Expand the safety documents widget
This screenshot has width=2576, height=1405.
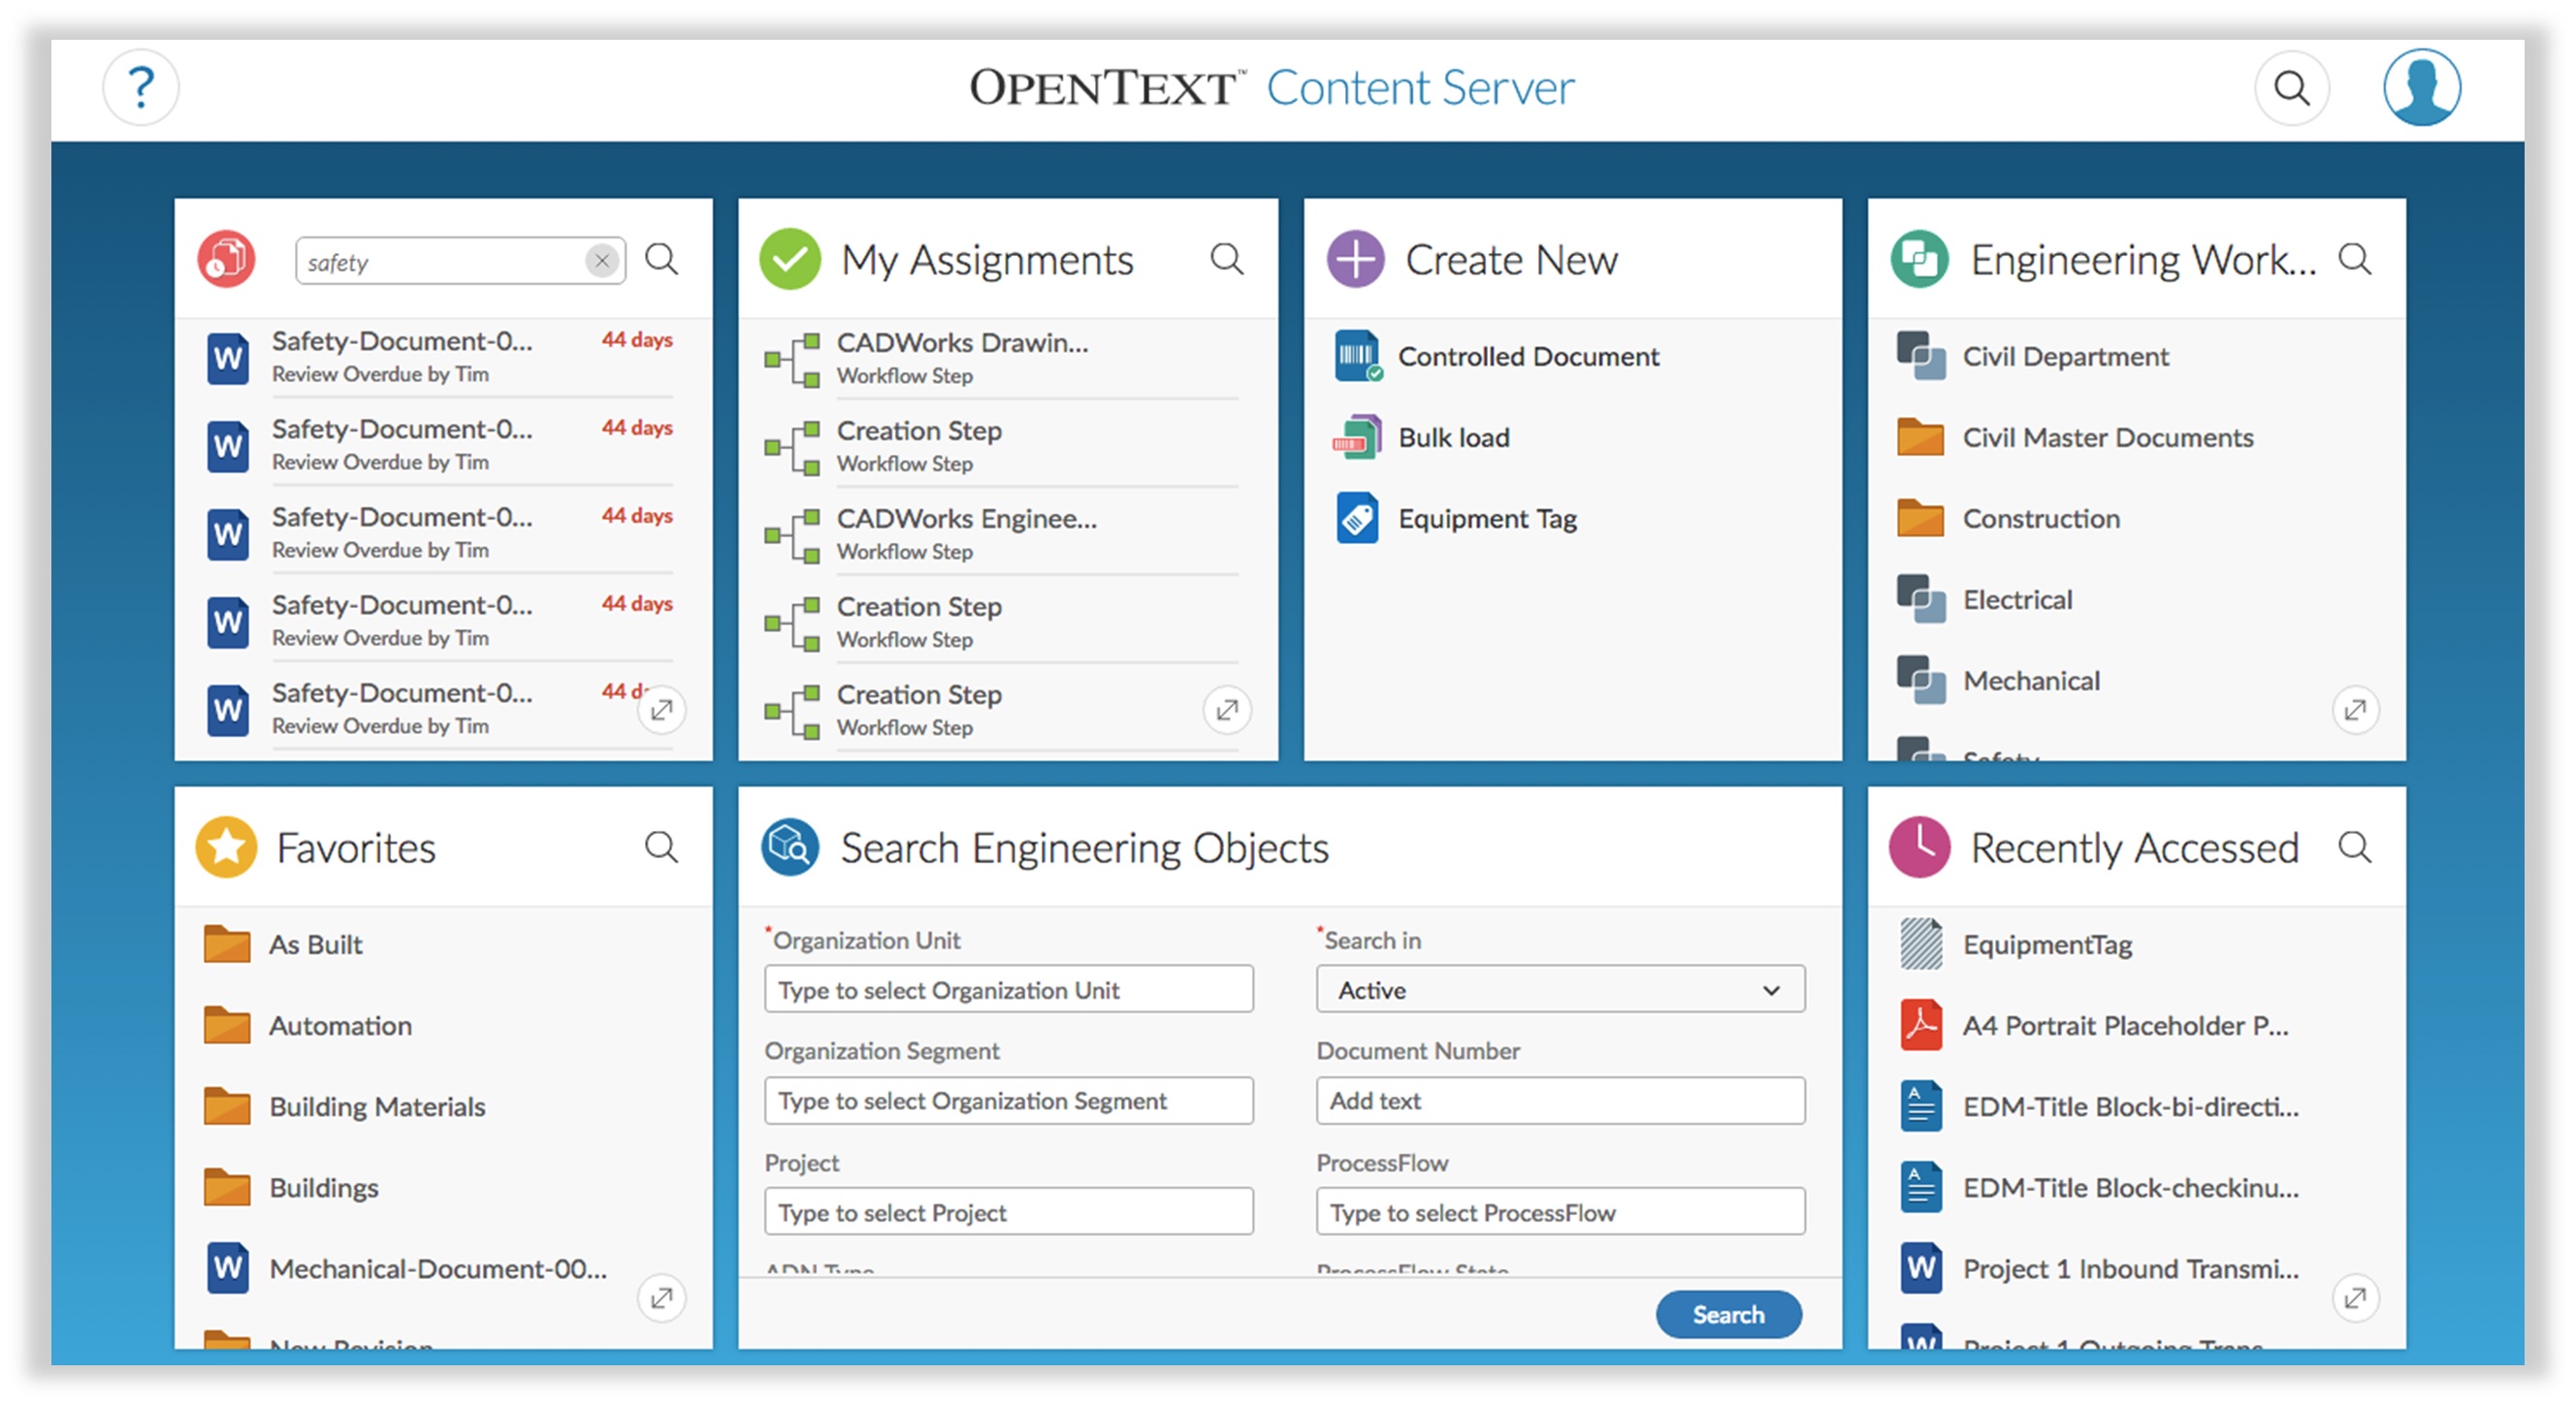click(661, 710)
